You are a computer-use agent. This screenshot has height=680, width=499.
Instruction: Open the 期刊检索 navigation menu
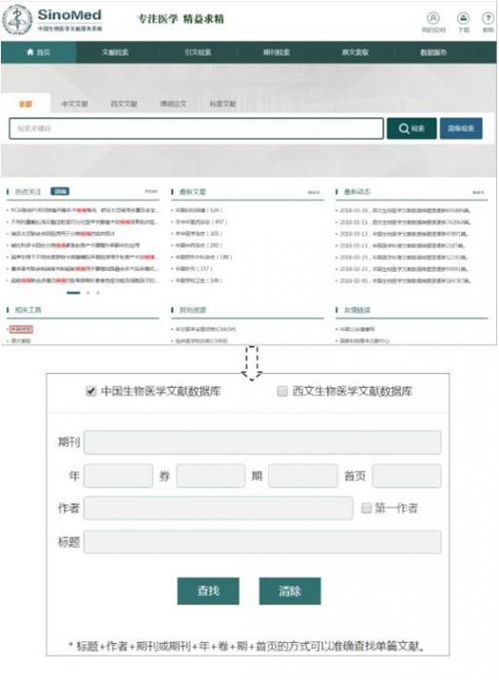coord(276,52)
